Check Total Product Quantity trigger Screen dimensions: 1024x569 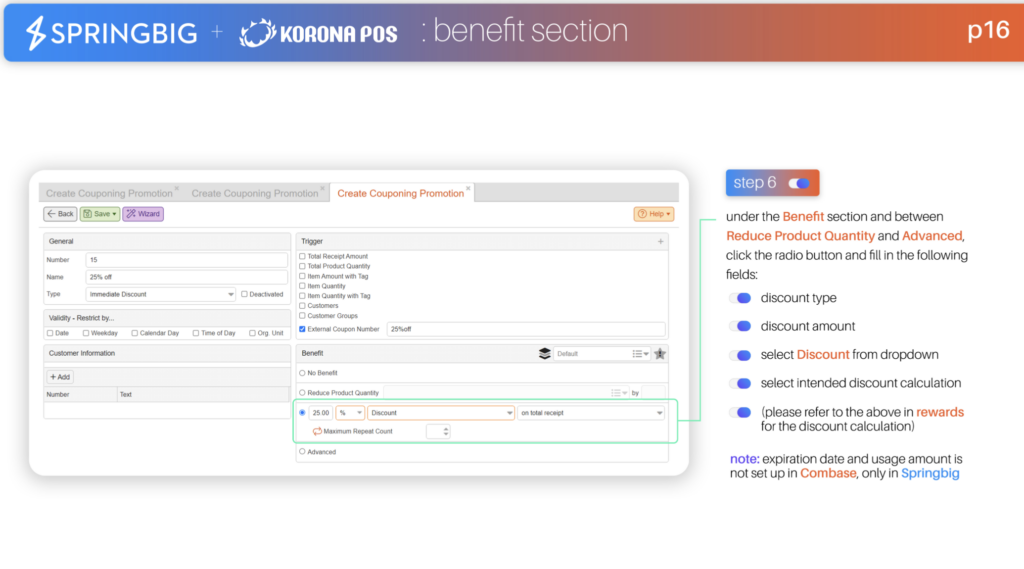pyautogui.click(x=302, y=267)
